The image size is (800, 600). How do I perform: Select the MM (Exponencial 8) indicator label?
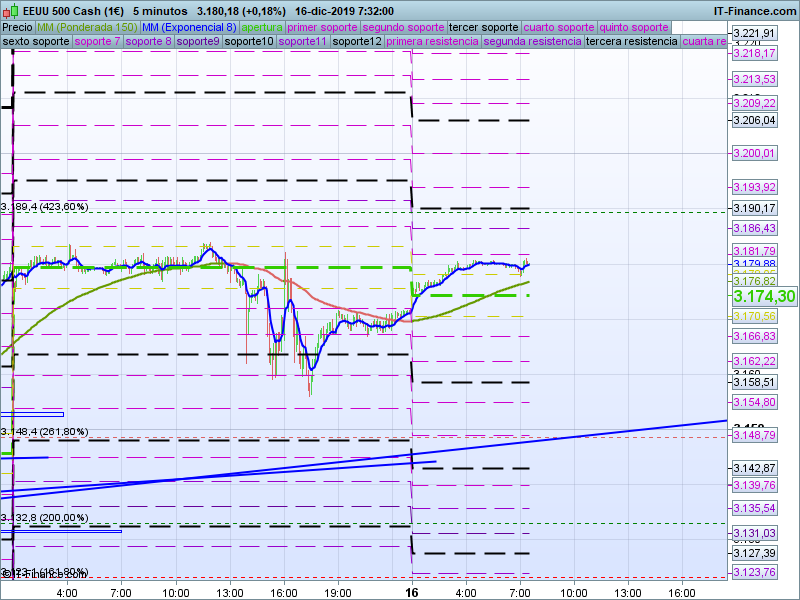coord(189,27)
